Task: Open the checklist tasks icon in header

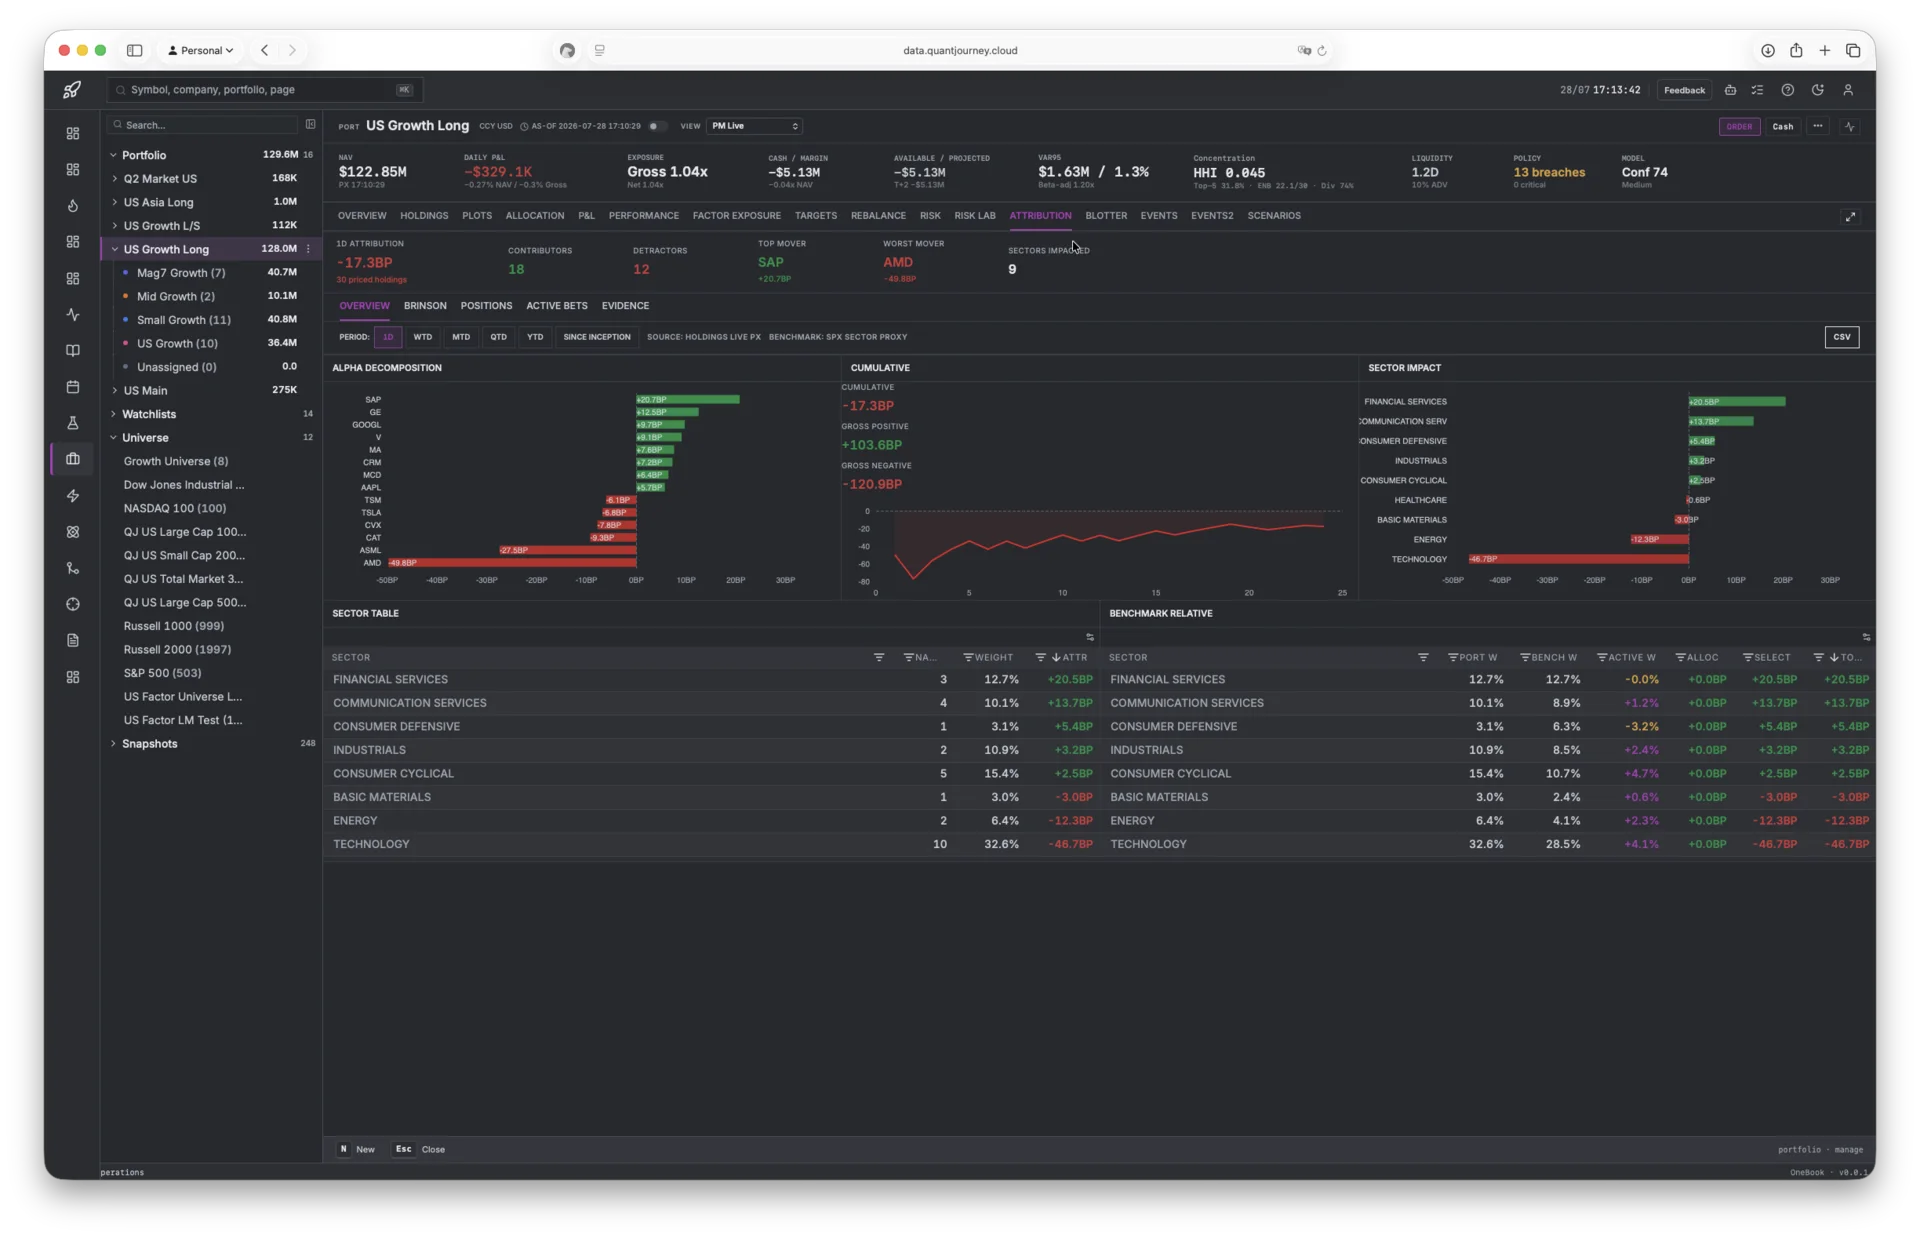Action: click(x=1757, y=90)
